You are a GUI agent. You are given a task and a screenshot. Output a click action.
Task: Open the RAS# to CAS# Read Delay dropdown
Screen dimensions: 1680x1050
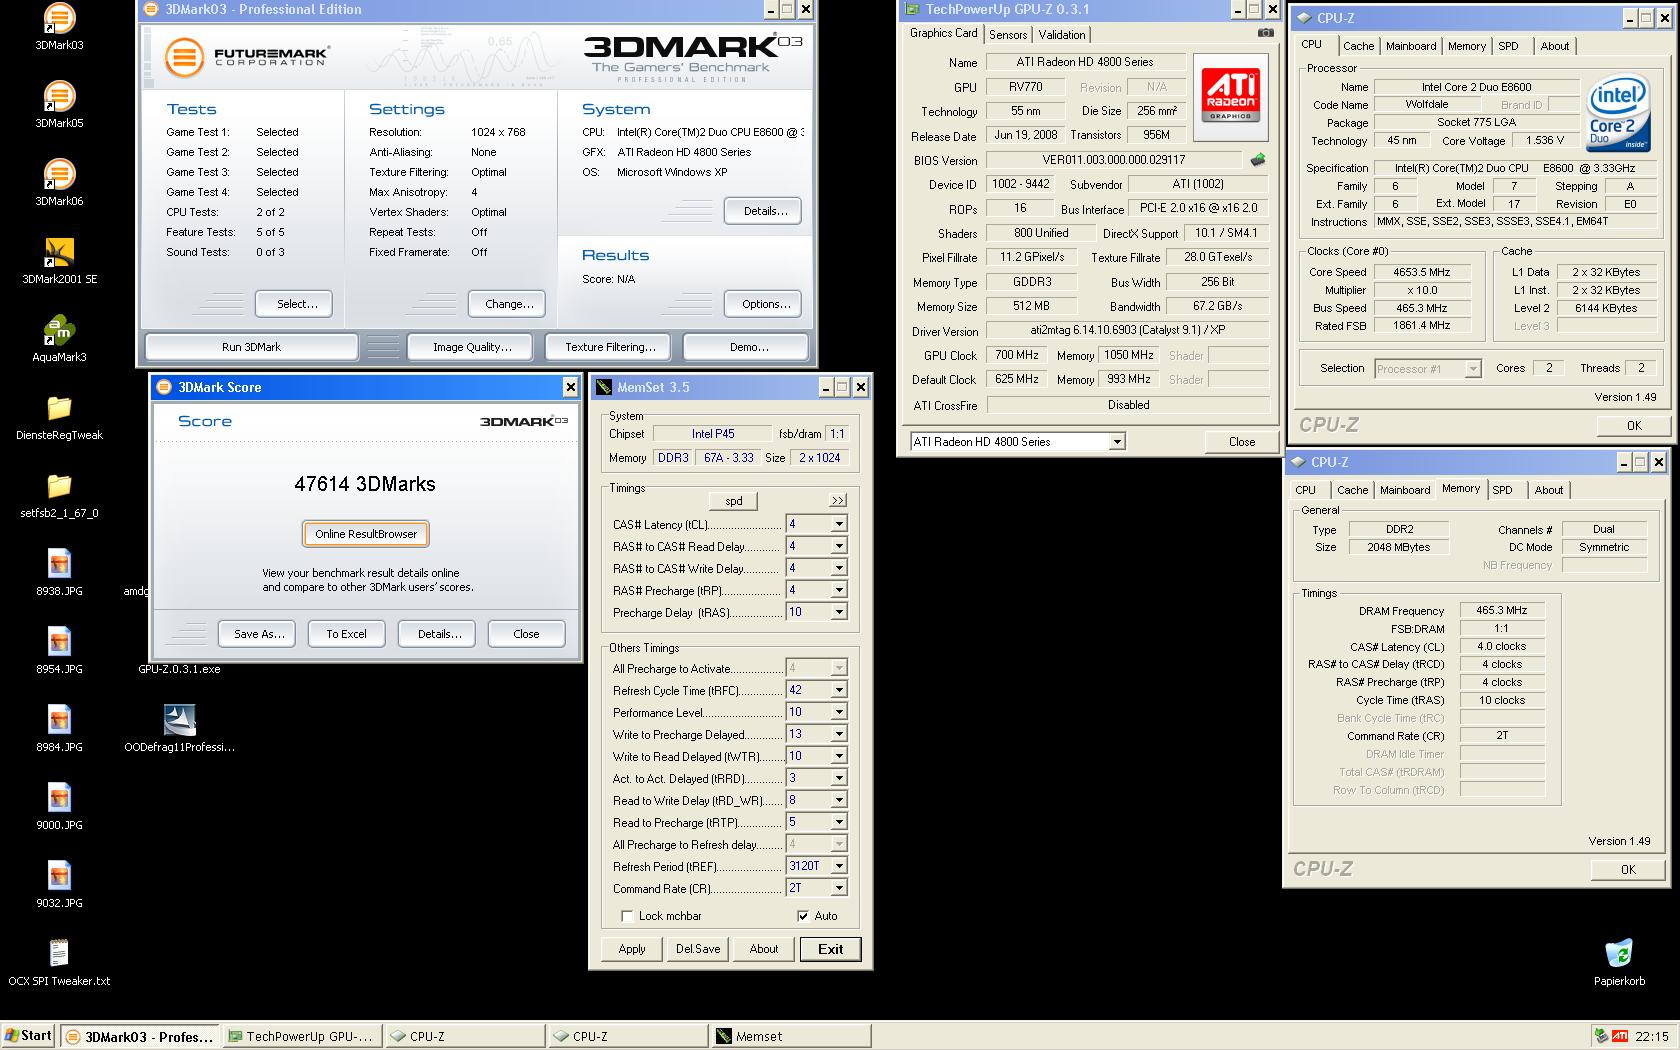[x=839, y=546]
